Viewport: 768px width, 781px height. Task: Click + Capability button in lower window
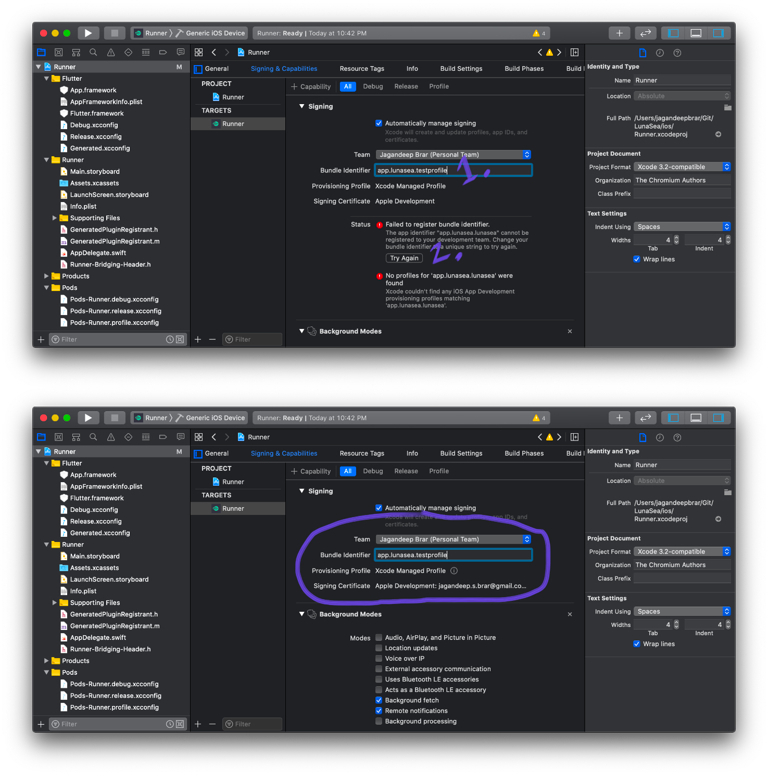click(311, 471)
